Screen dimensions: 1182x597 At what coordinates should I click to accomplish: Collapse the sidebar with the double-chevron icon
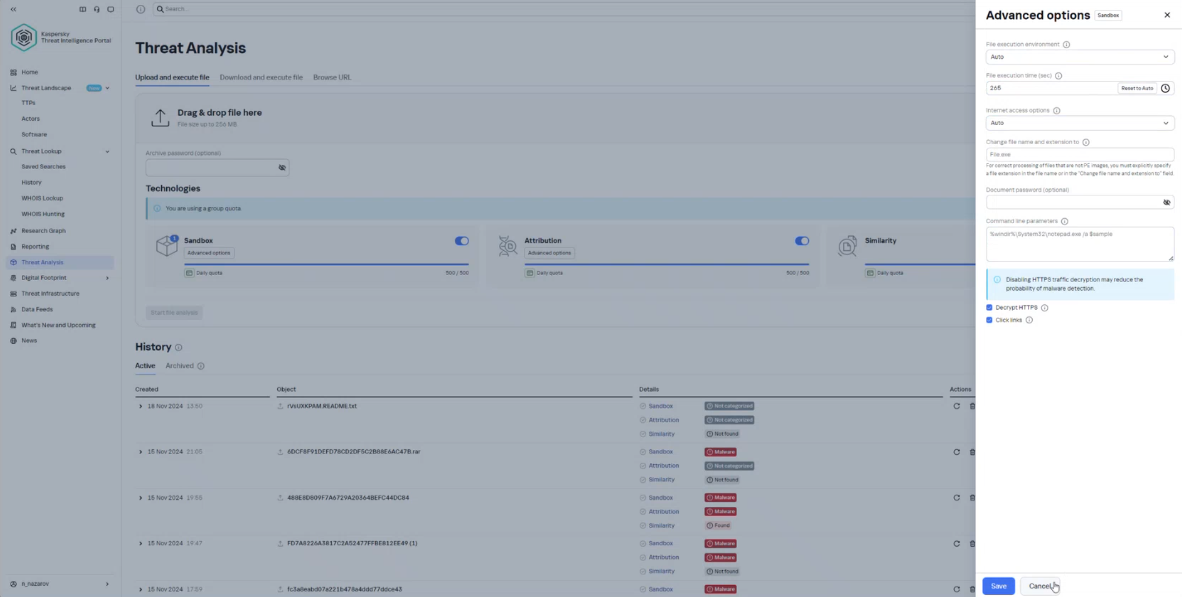pyautogui.click(x=13, y=9)
